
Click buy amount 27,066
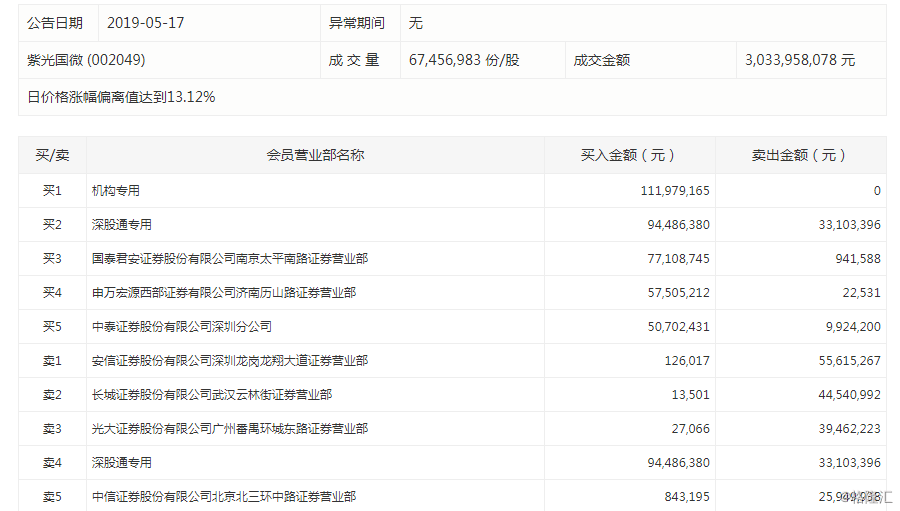[690, 429]
